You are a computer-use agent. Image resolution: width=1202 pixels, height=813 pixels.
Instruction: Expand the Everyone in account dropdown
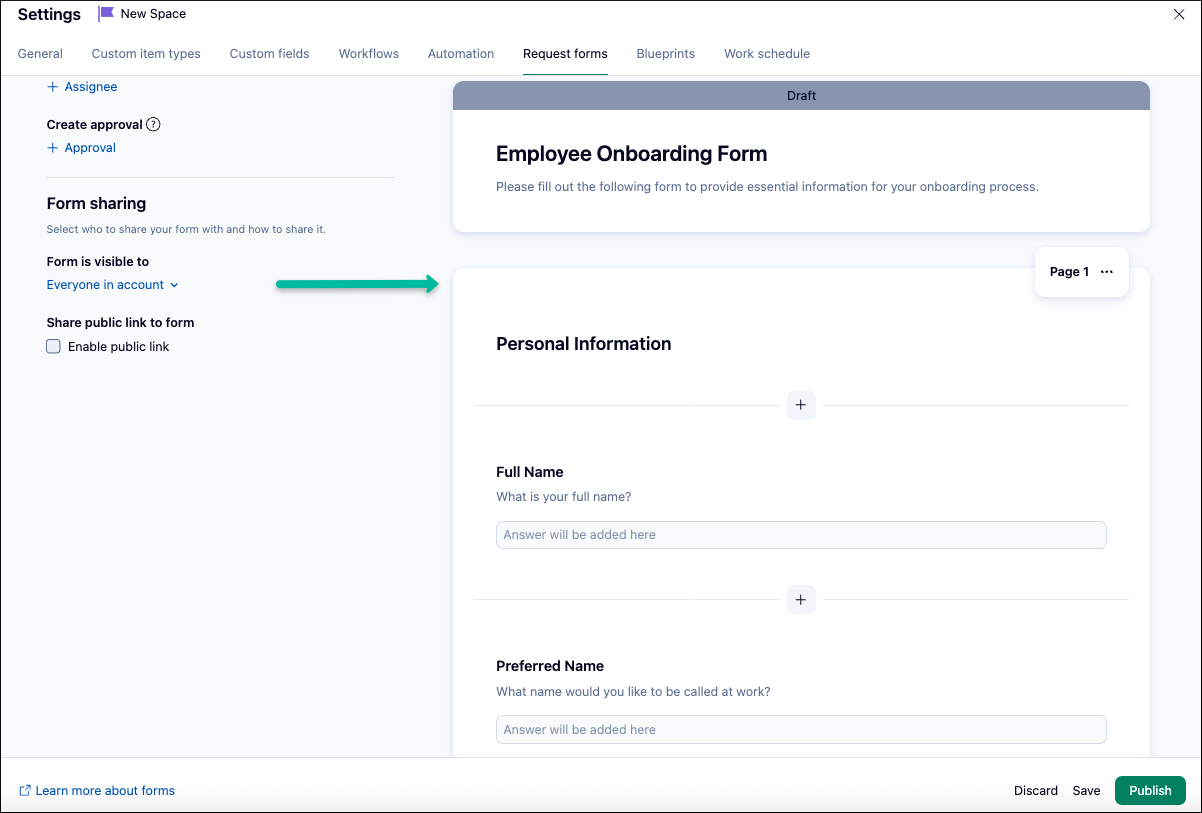pos(112,285)
